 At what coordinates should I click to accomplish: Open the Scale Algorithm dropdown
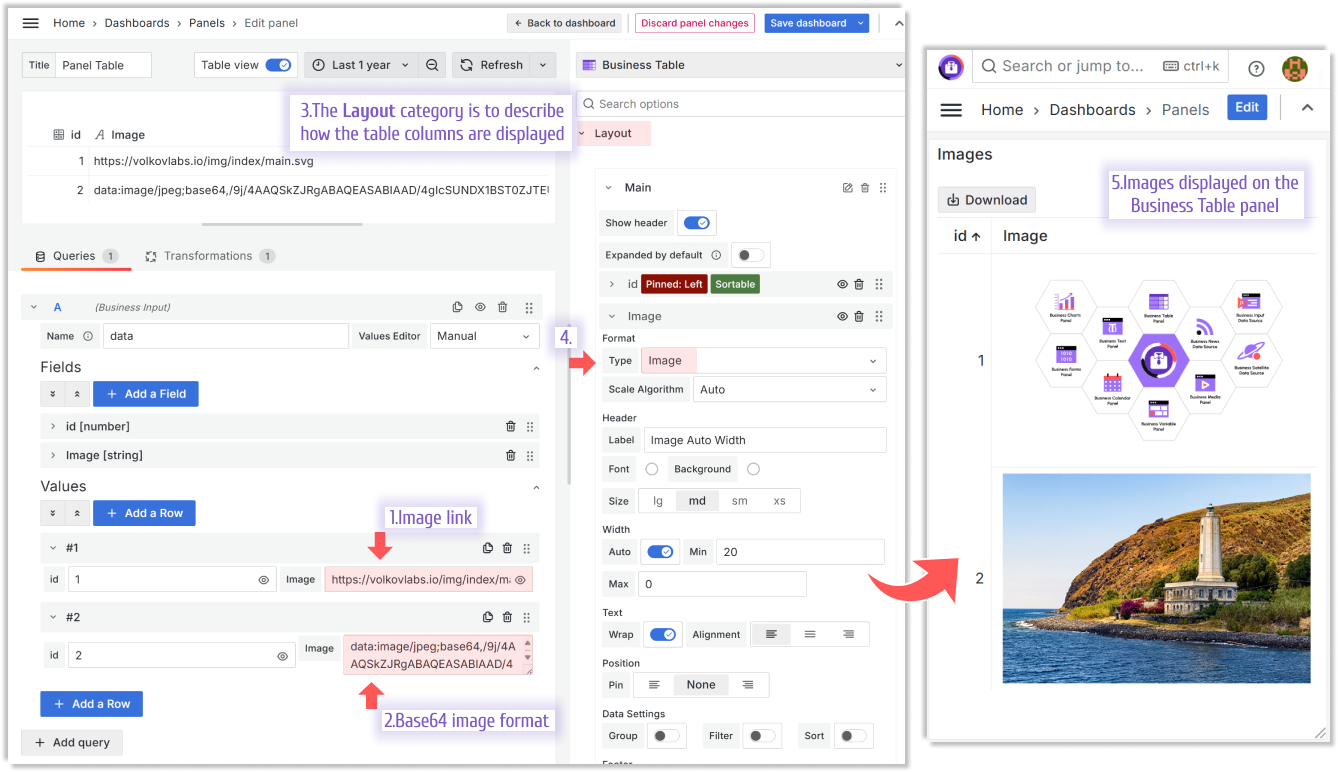pos(790,390)
